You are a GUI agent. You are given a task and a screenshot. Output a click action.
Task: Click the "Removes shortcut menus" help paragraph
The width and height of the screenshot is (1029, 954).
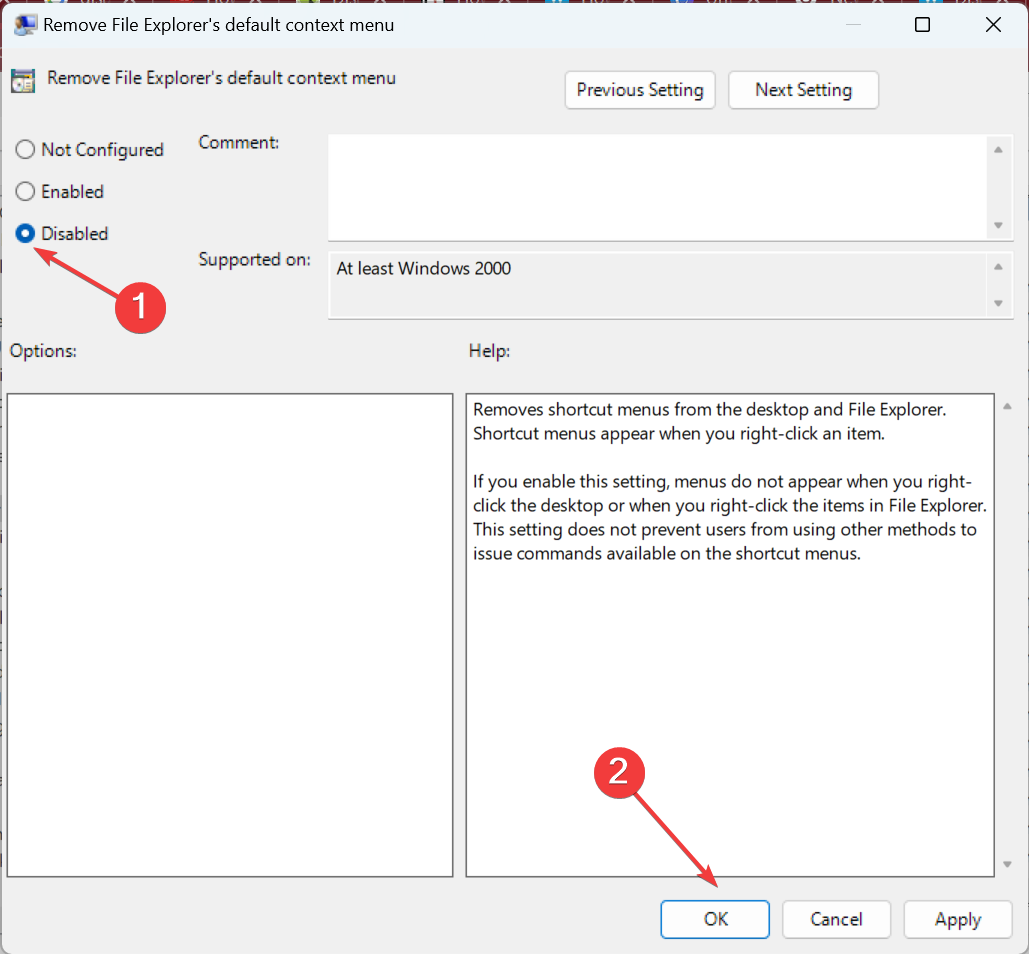[x=709, y=421]
